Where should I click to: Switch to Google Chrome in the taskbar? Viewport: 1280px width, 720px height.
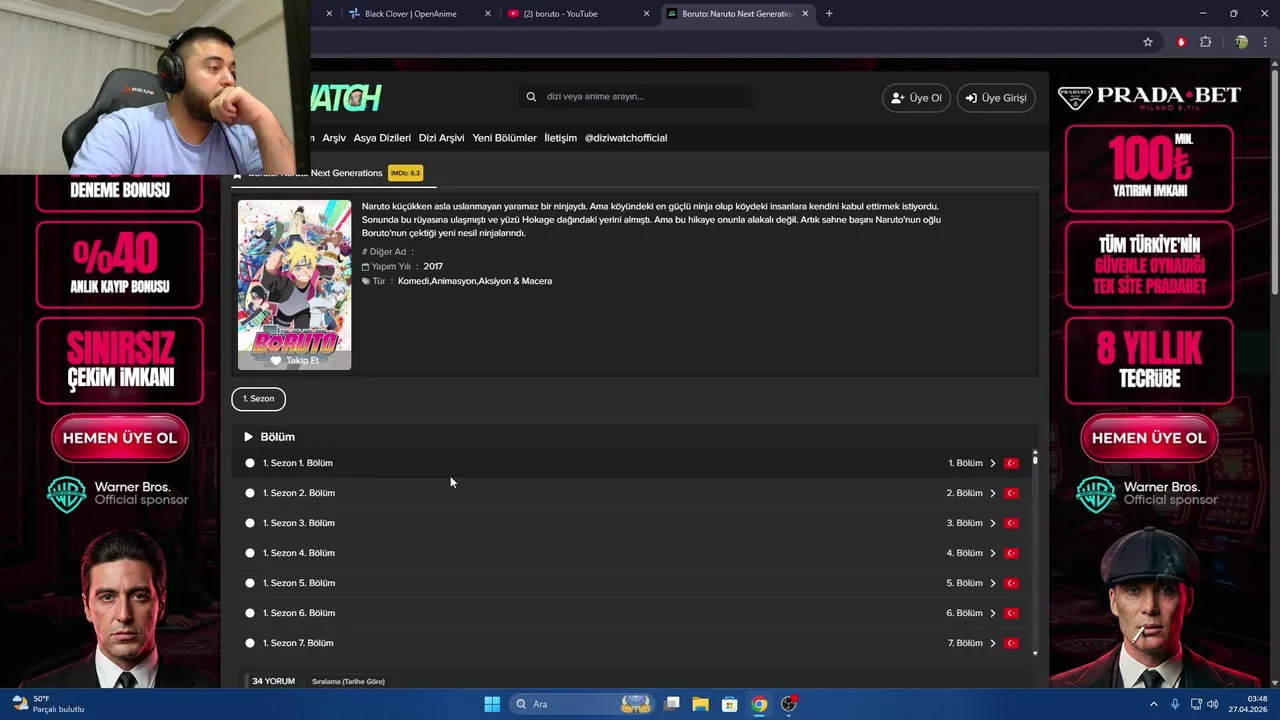[x=759, y=704]
